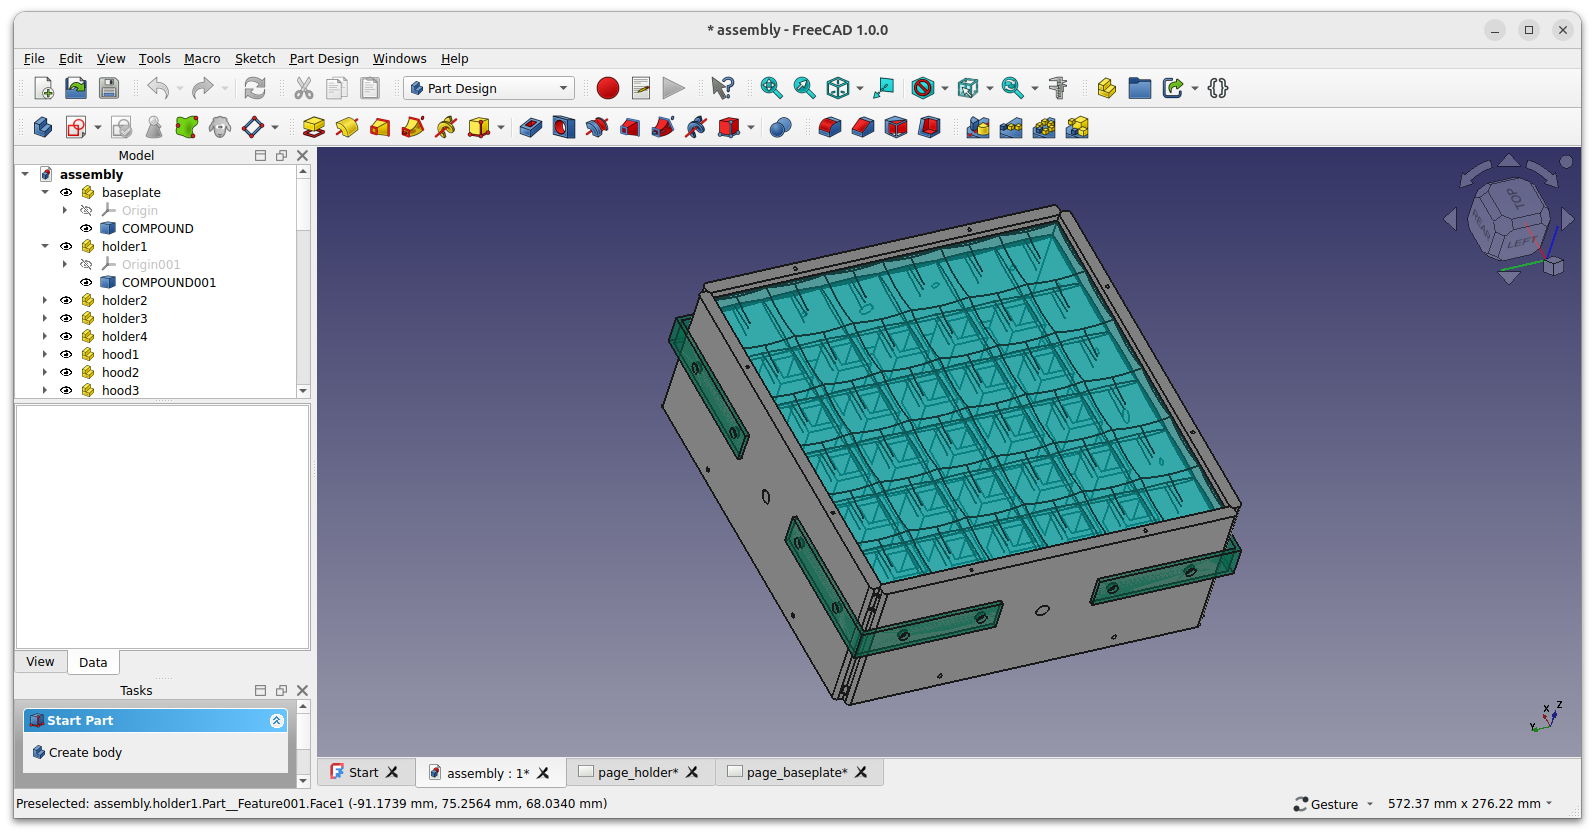Create a new sketch
The image size is (1595, 835).
click(x=75, y=127)
